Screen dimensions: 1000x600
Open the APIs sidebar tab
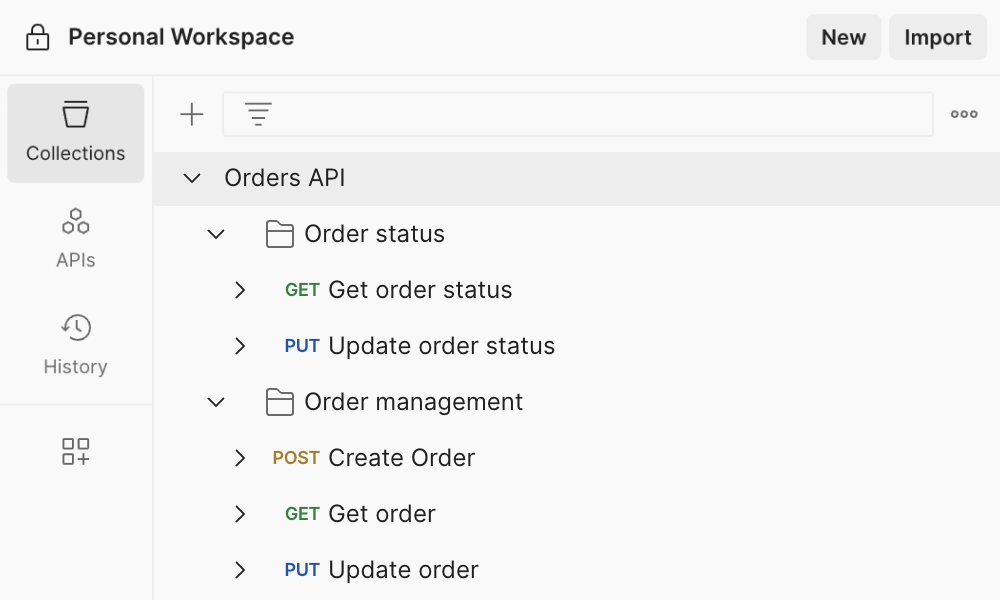coord(76,238)
